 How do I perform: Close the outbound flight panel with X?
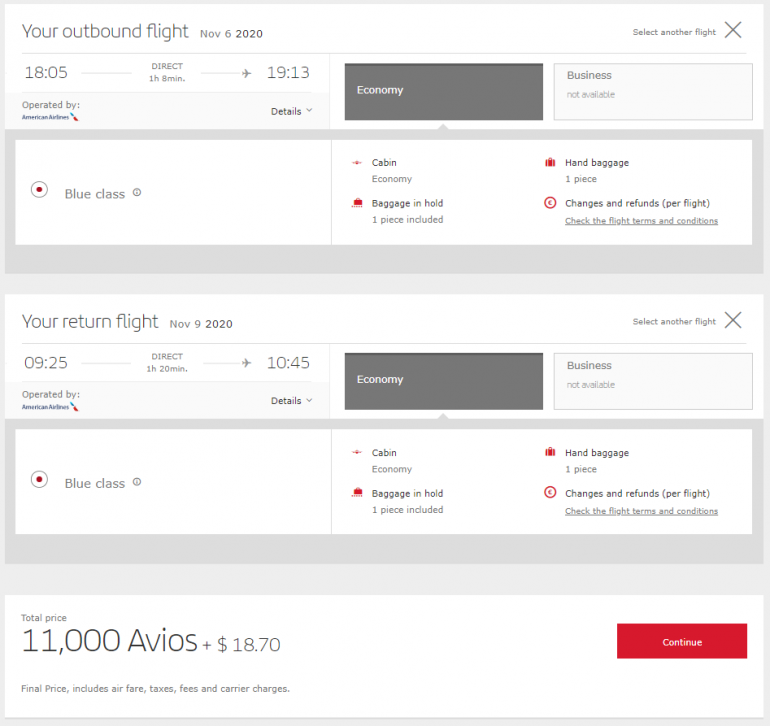tap(733, 30)
